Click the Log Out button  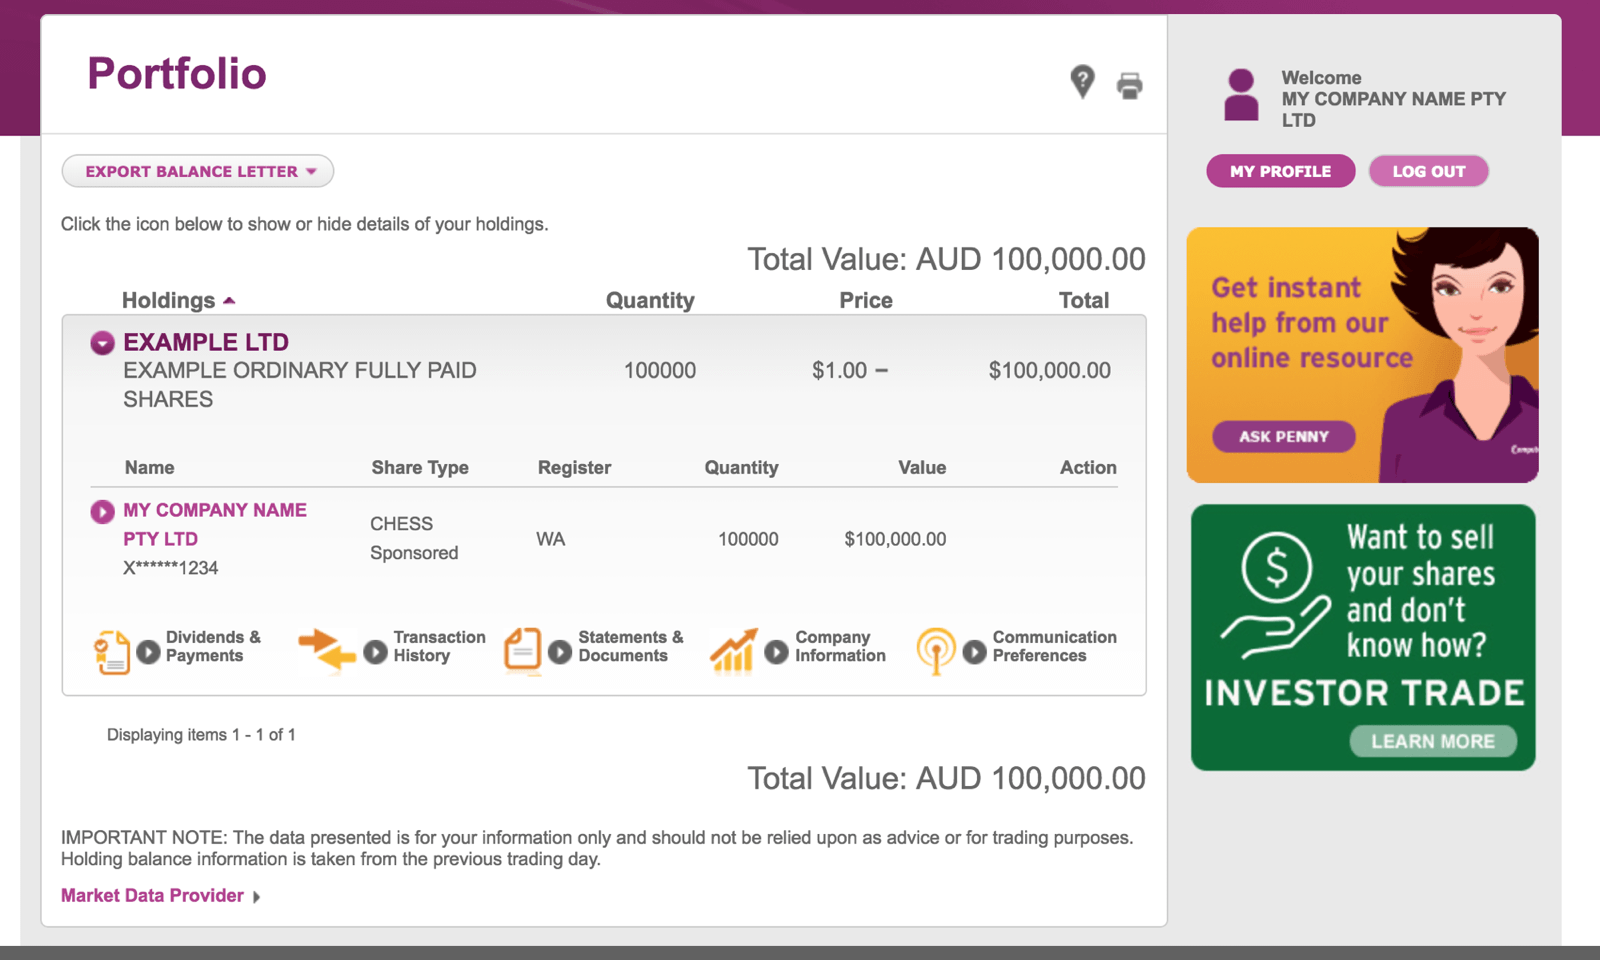[x=1428, y=171]
